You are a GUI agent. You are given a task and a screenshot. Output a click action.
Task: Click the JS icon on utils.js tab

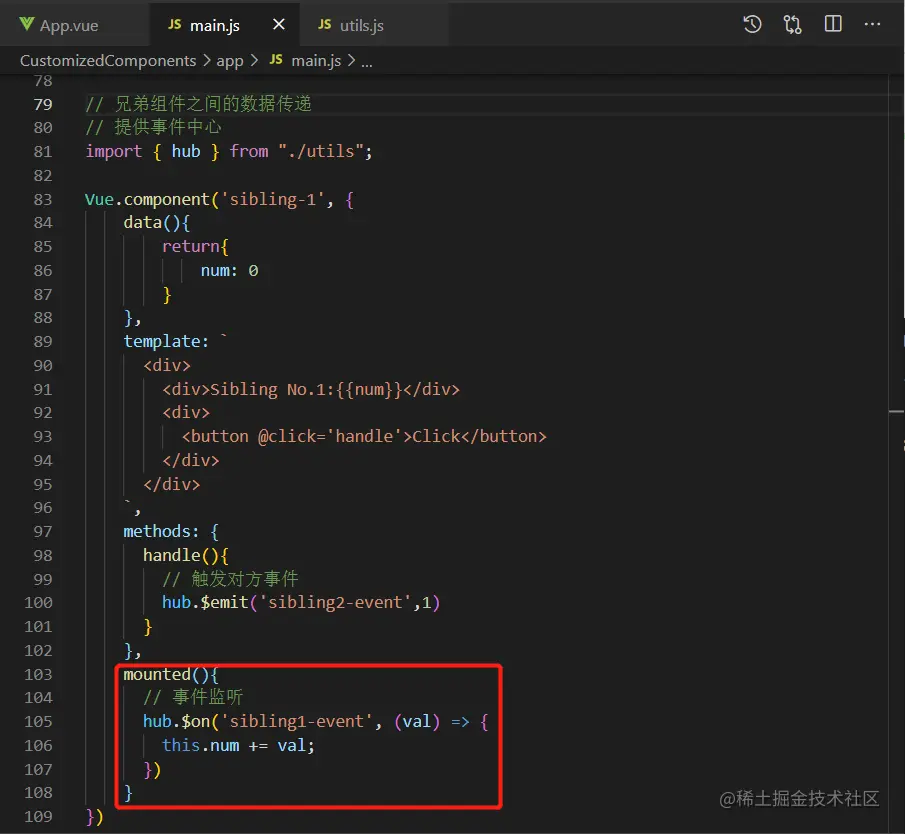[324, 25]
